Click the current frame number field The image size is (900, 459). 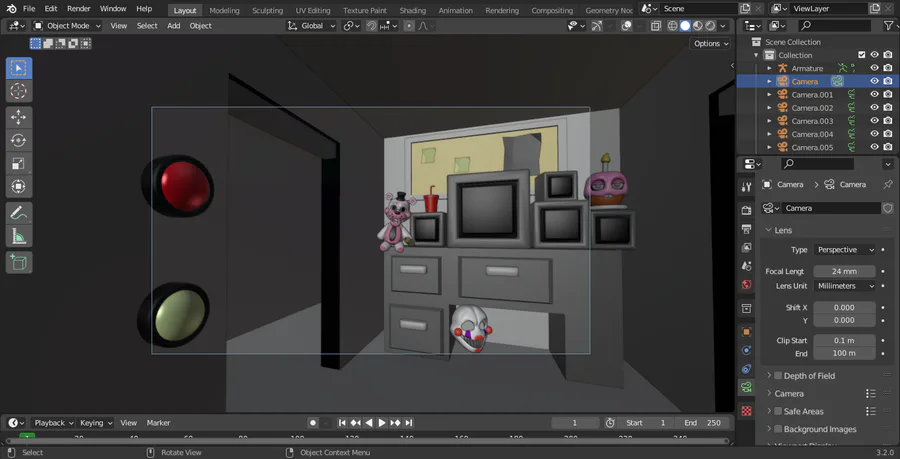[575, 423]
